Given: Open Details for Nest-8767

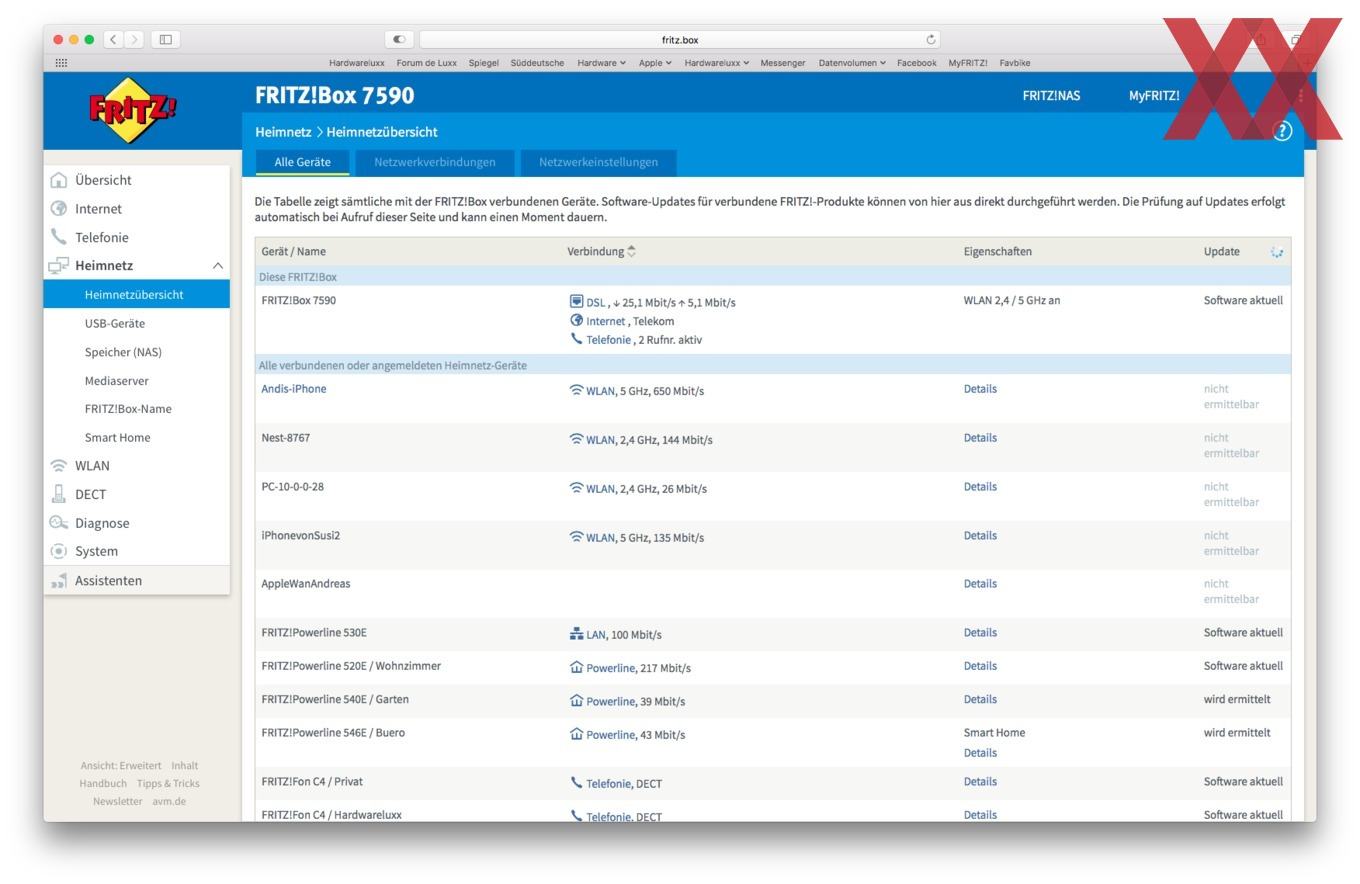Looking at the screenshot, I should pyautogui.click(x=980, y=438).
